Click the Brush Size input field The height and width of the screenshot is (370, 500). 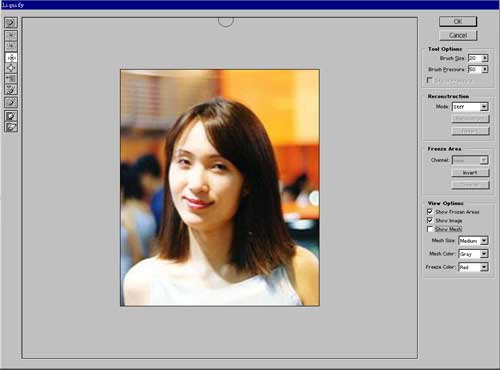click(x=475, y=58)
